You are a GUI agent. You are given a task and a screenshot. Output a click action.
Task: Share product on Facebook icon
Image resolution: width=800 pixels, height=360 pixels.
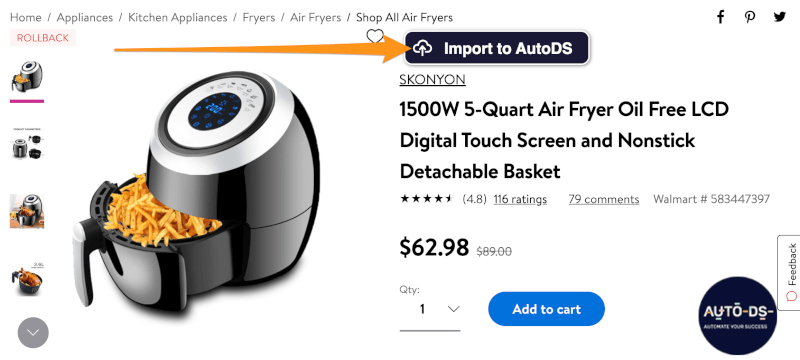pyautogui.click(x=720, y=17)
